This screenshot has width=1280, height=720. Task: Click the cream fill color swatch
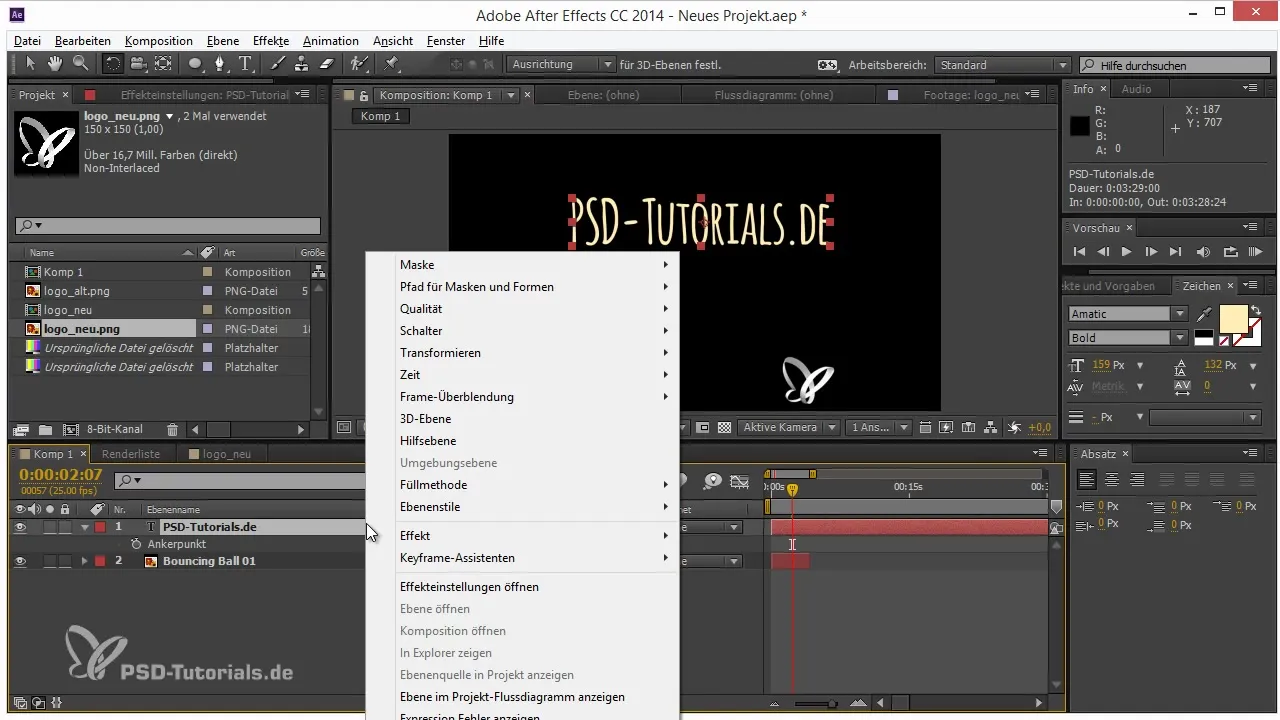pos(1233,319)
